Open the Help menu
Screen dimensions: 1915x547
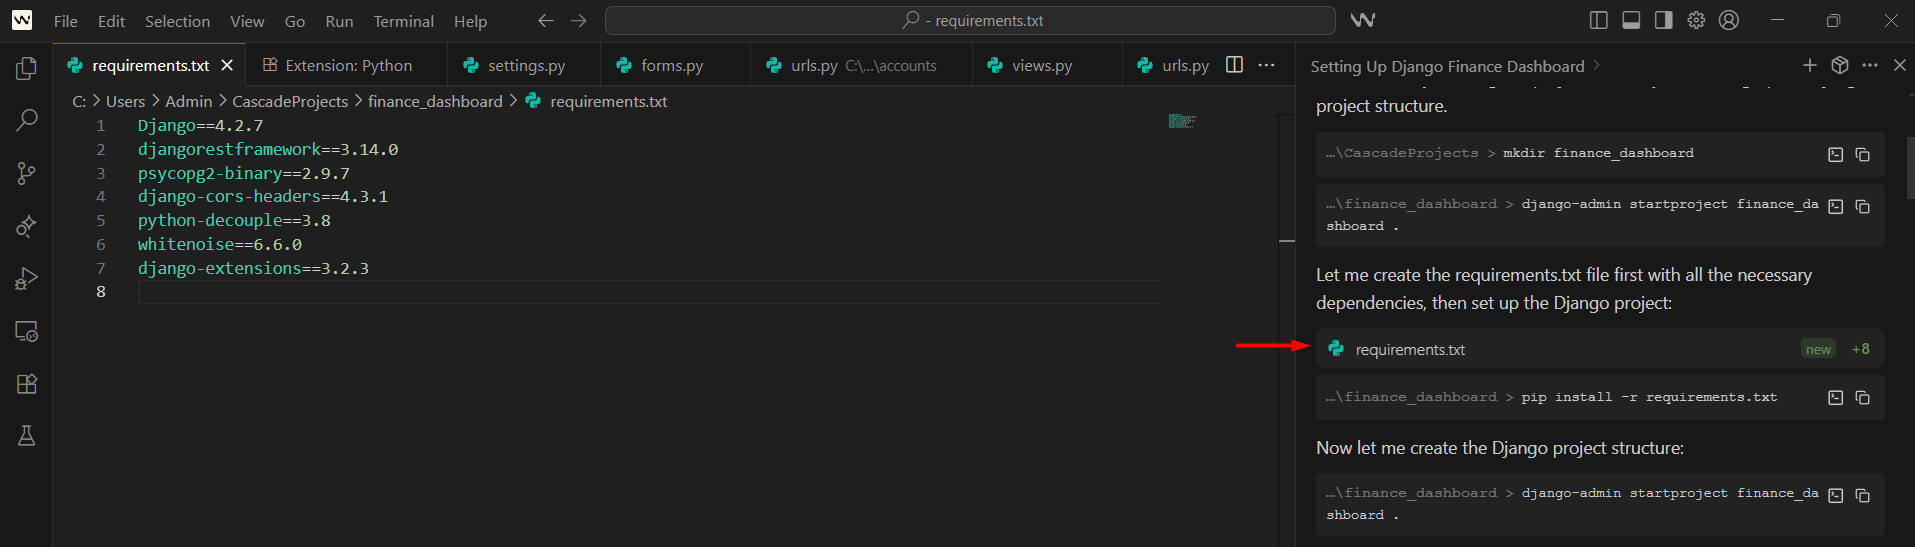coord(470,21)
